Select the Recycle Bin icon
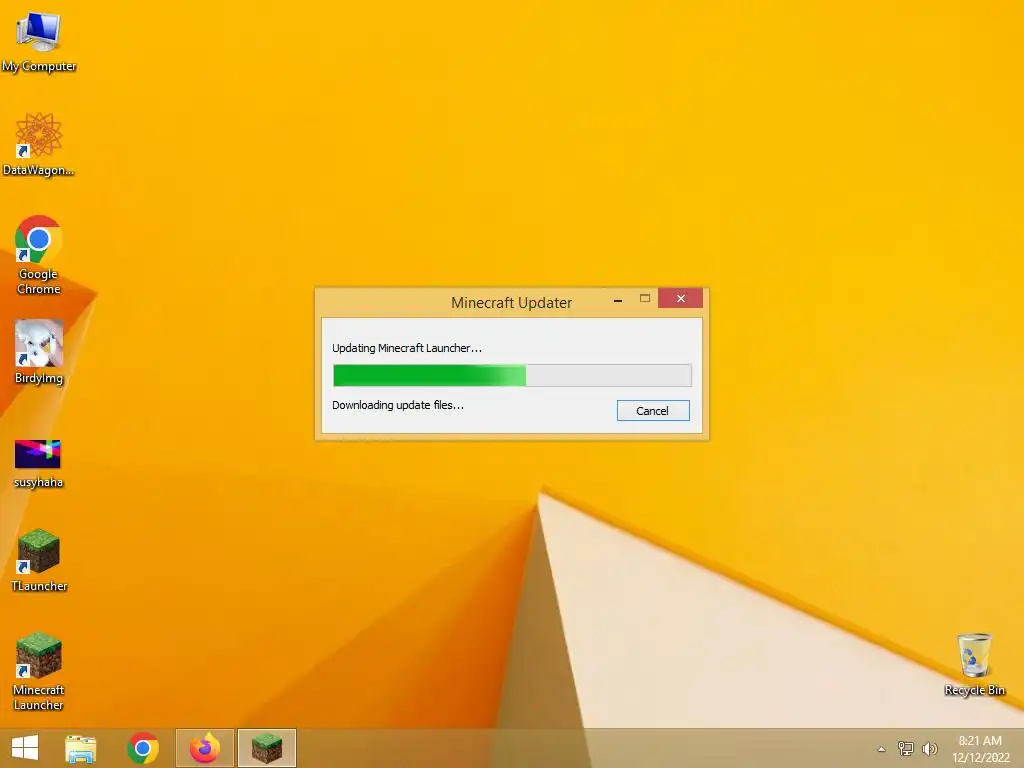Viewport: 1024px width, 768px height. pyautogui.click(x=974, y=664)
